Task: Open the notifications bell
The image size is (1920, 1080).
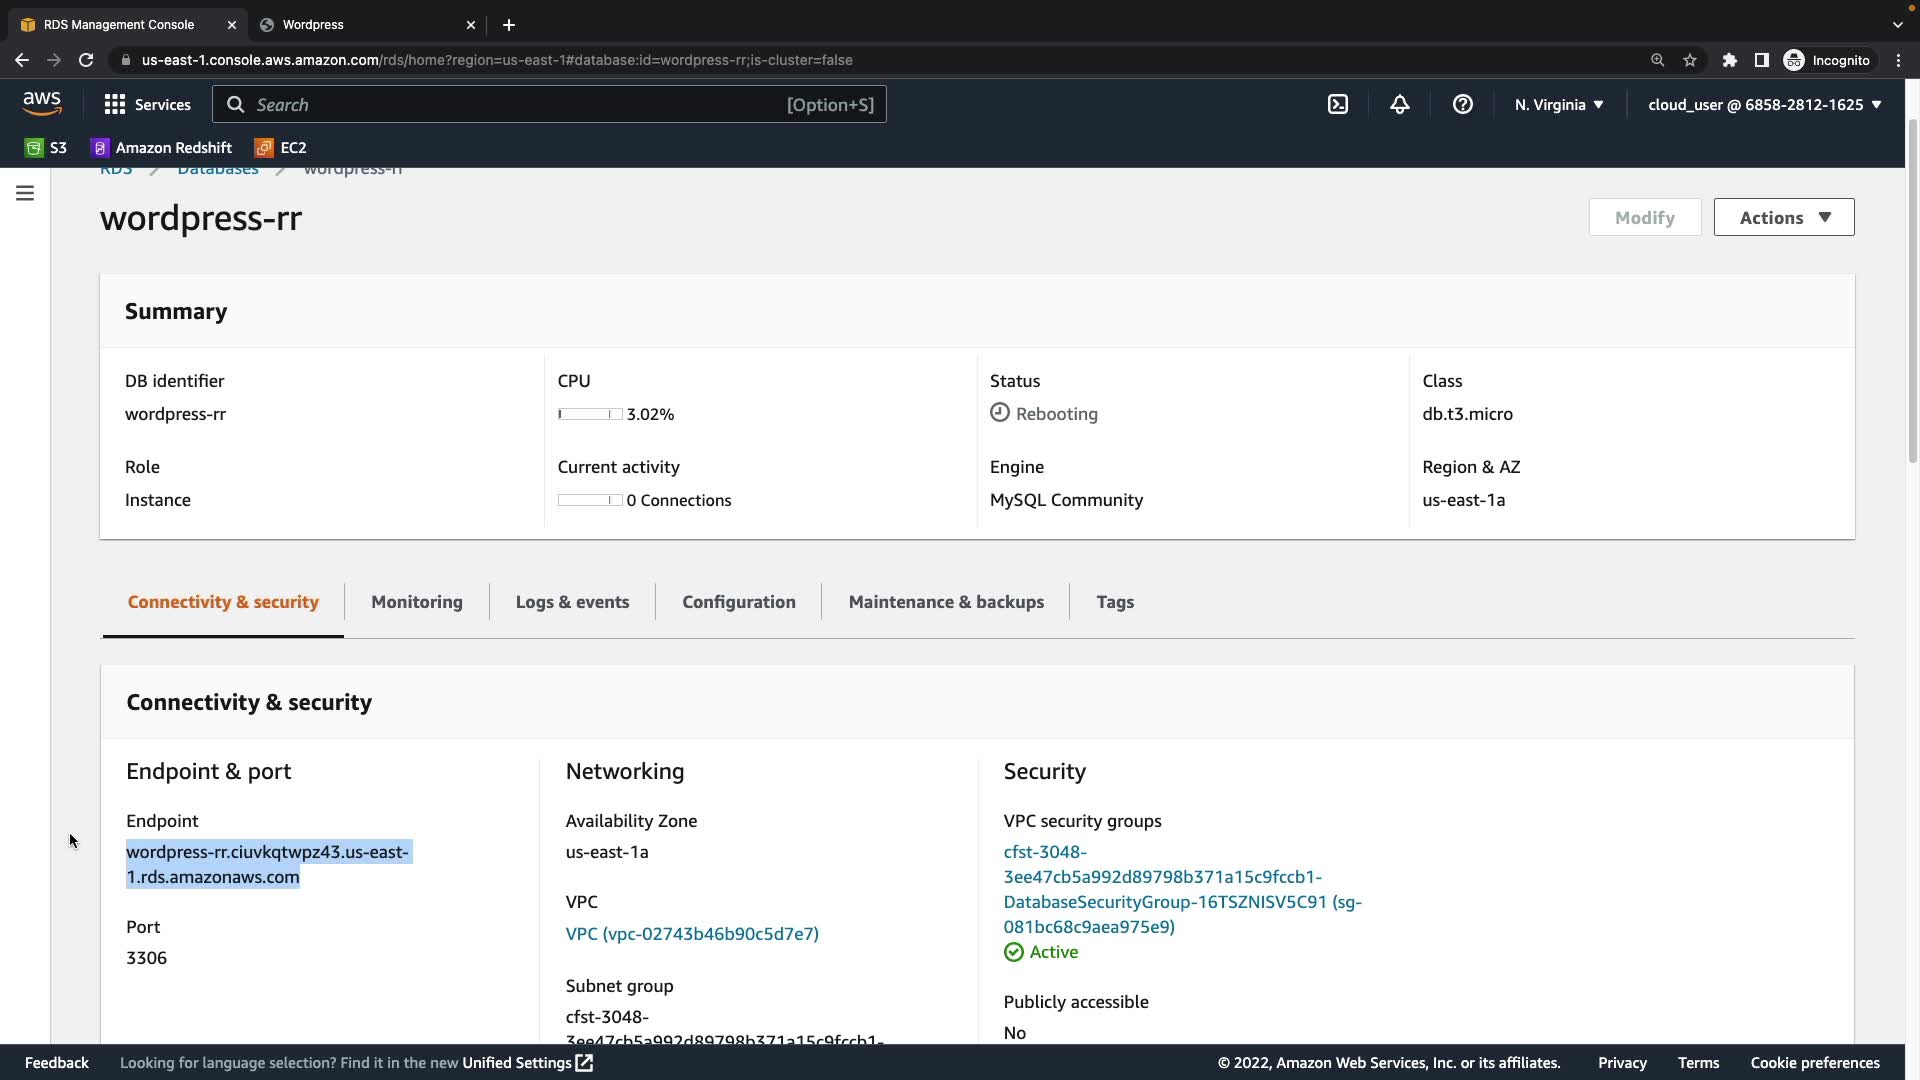Action: pos(1400,104)
